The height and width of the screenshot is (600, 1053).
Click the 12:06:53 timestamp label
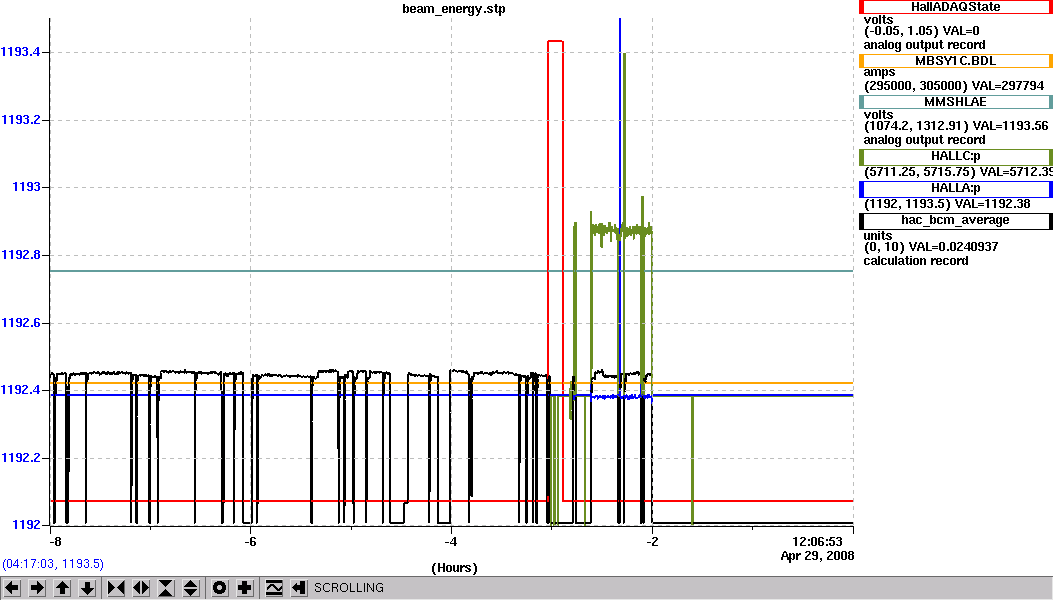pyautogui.click(x=817, y=542)
